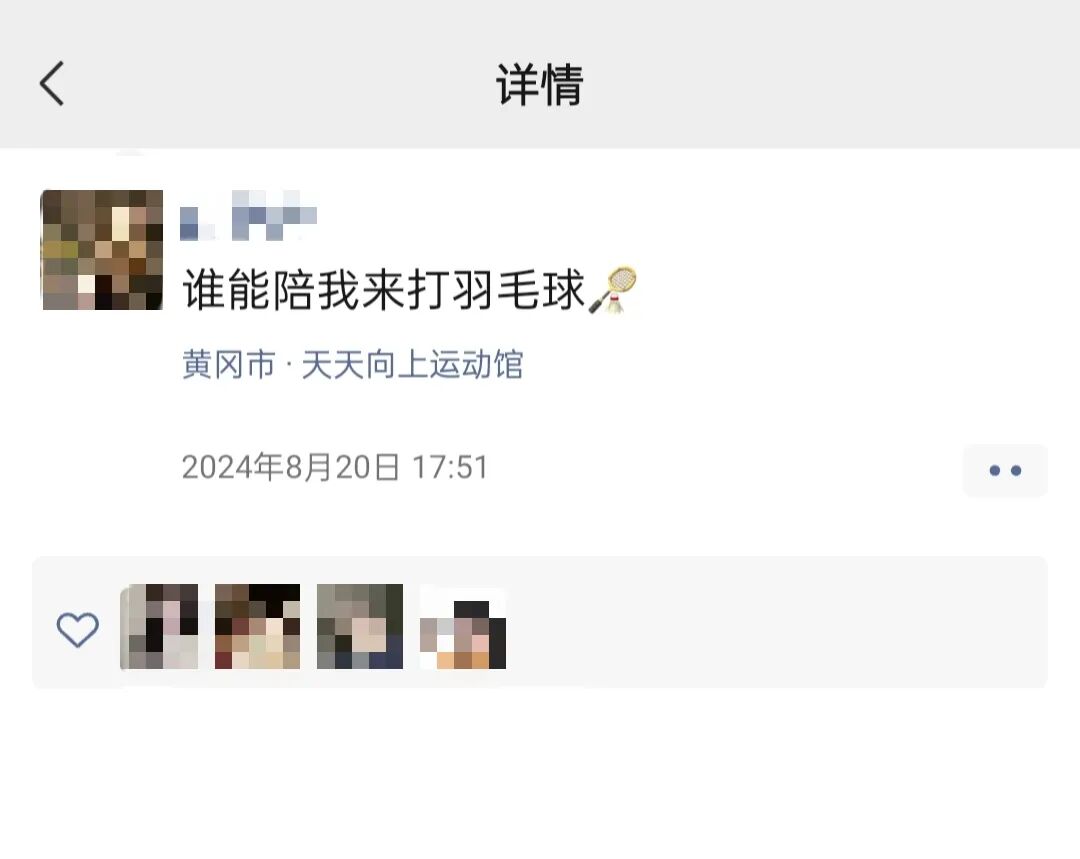Tap the date 2024年8月20日

pyautogui.click(x=291, y=467)
